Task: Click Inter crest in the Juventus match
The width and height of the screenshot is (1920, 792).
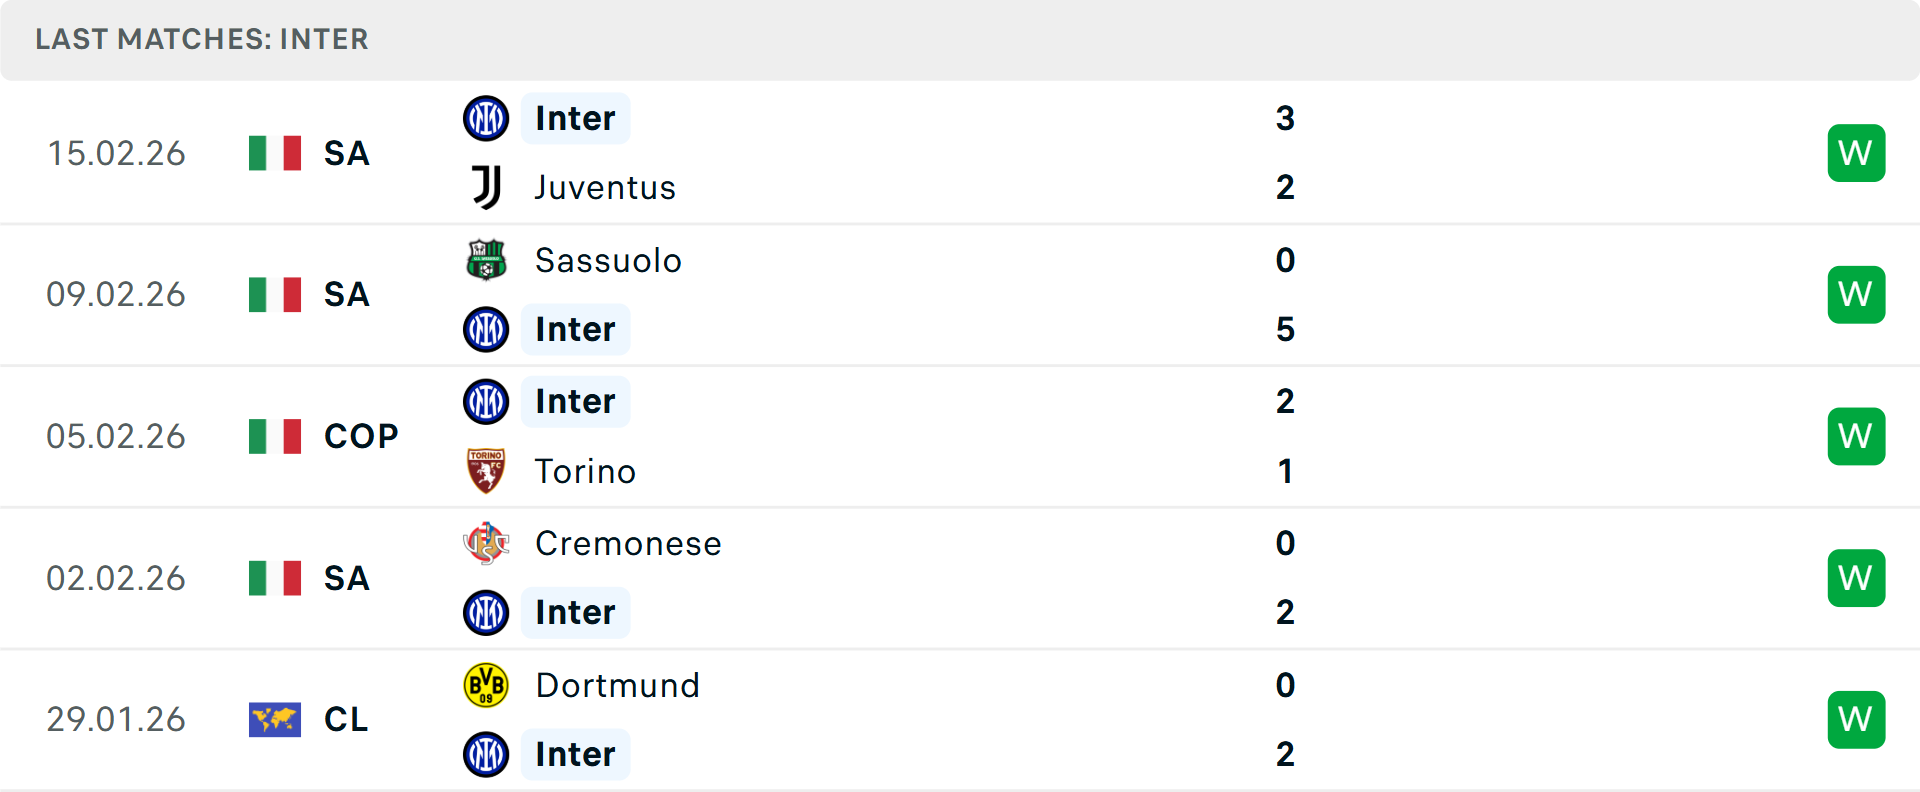Action: 487,118
